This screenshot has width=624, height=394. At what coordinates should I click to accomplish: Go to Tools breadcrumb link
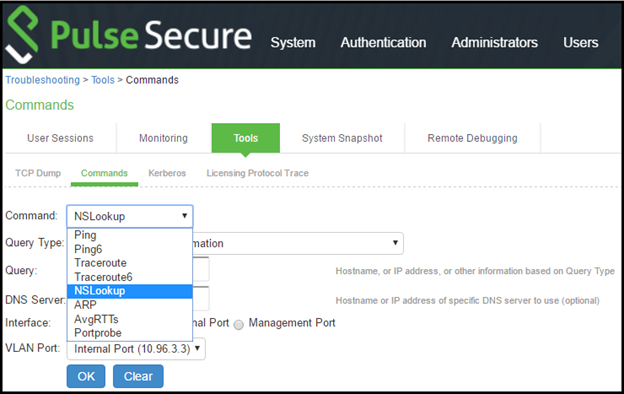click(103, 80)
